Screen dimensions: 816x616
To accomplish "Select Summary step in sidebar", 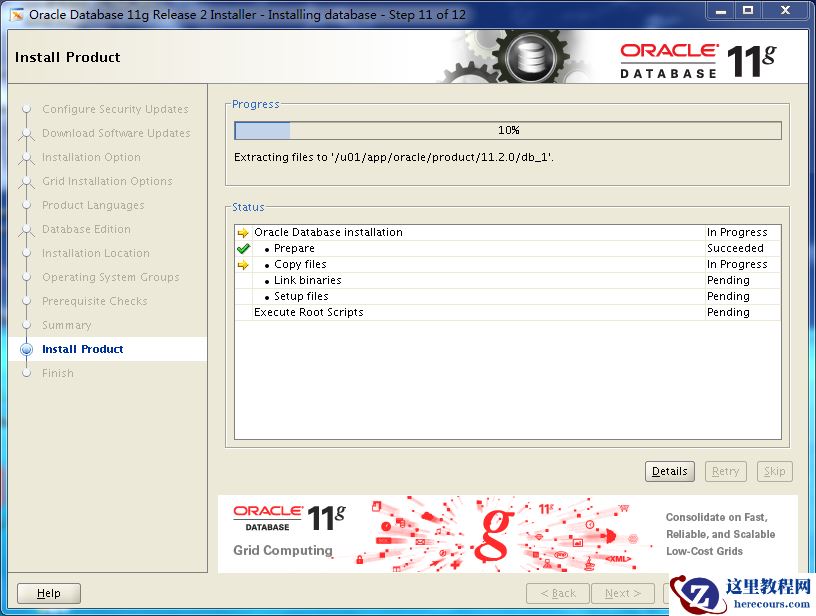I will point(67,325).
